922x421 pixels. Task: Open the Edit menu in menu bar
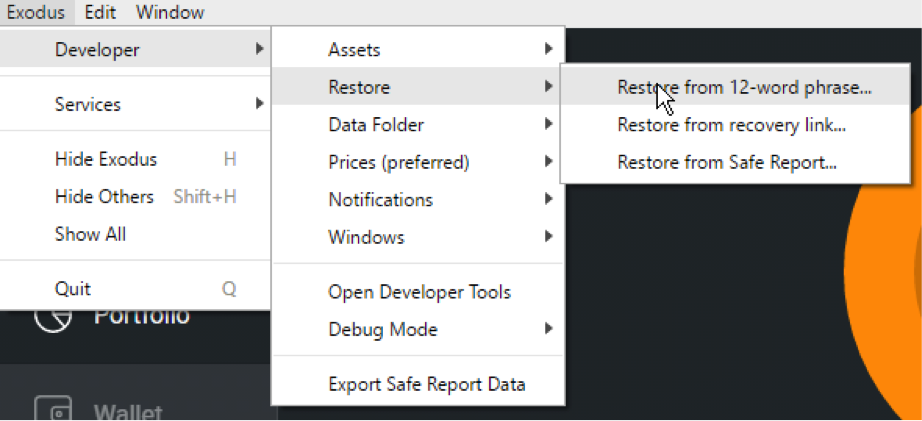click(100, 12)
